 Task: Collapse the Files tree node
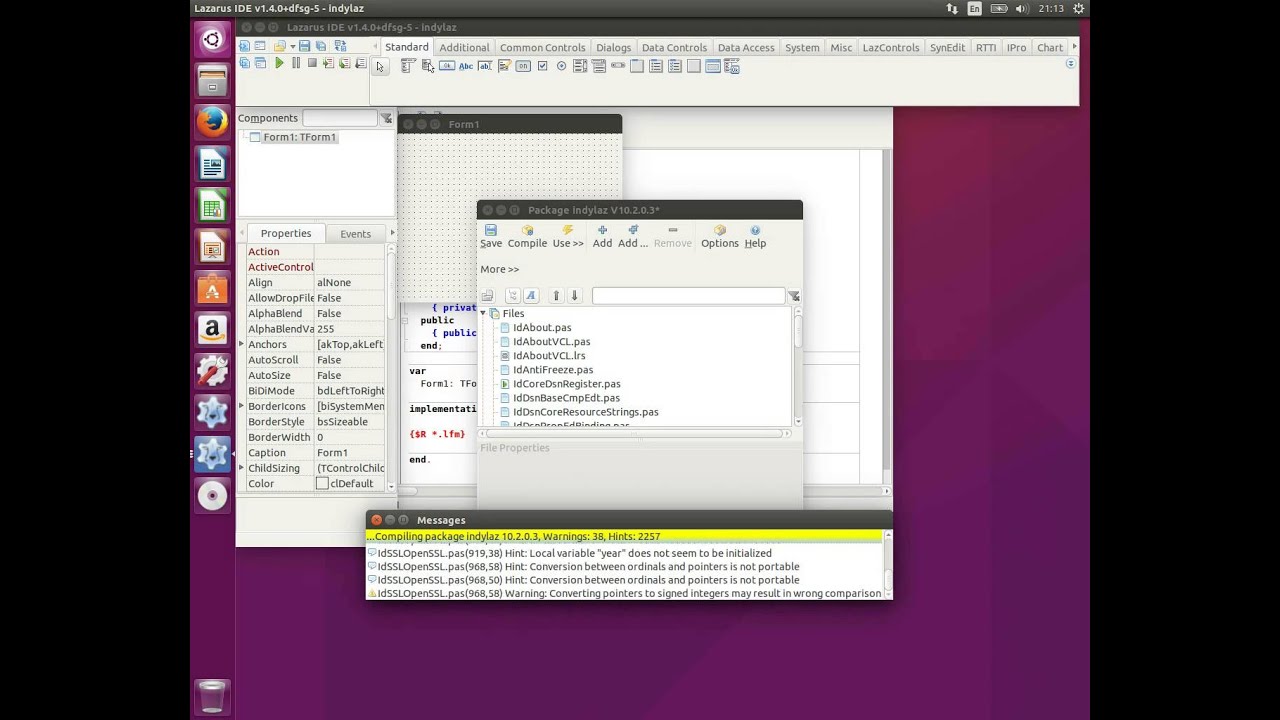point(483,313)
